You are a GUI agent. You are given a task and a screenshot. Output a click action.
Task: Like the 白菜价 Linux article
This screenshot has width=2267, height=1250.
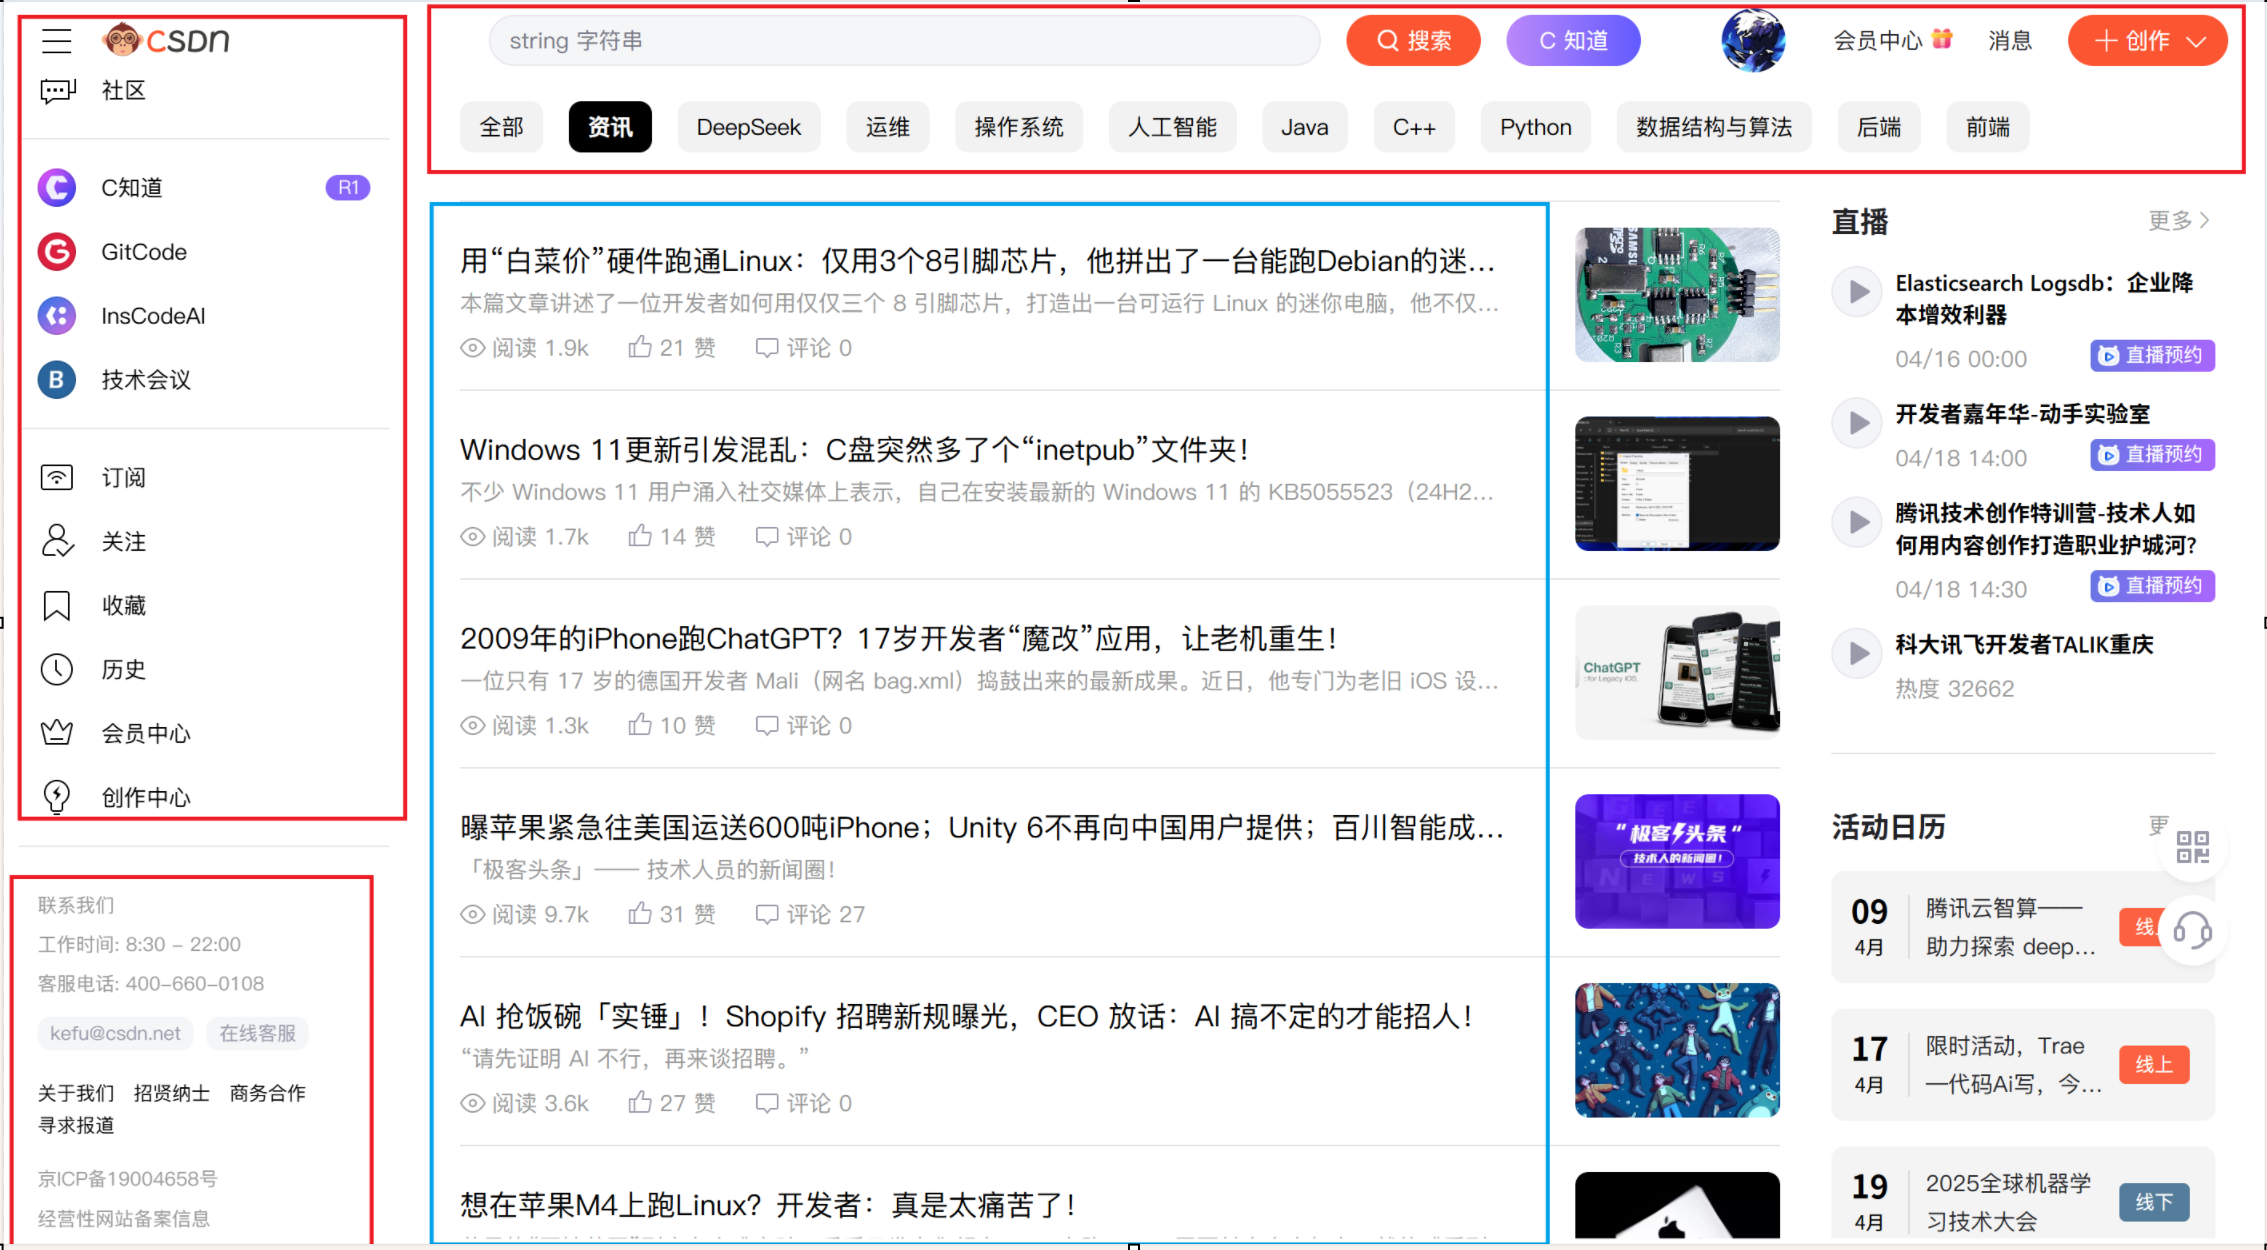640,347
